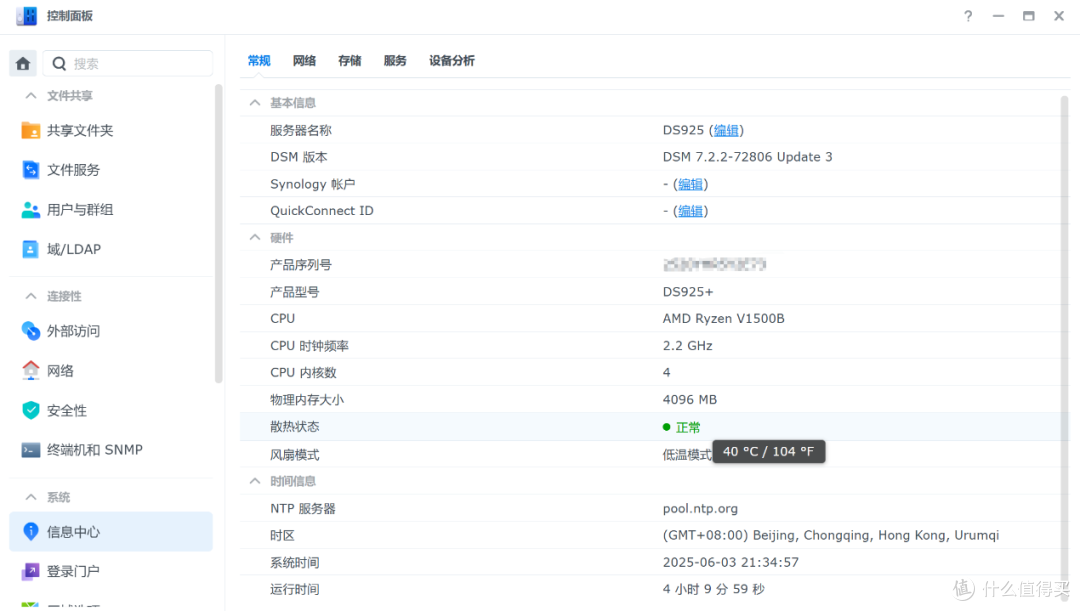
Task: Open Domain/LDAP (域/LDAP) icon
Action: [30, 249]
